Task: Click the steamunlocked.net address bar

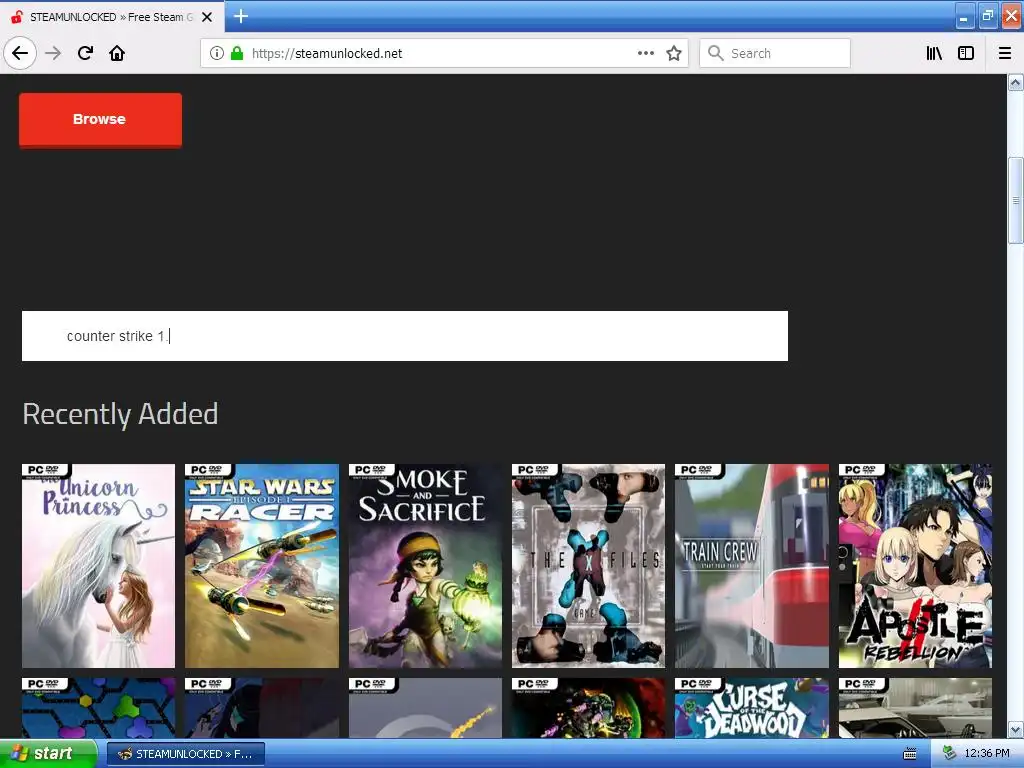Action: coord(444,53)
